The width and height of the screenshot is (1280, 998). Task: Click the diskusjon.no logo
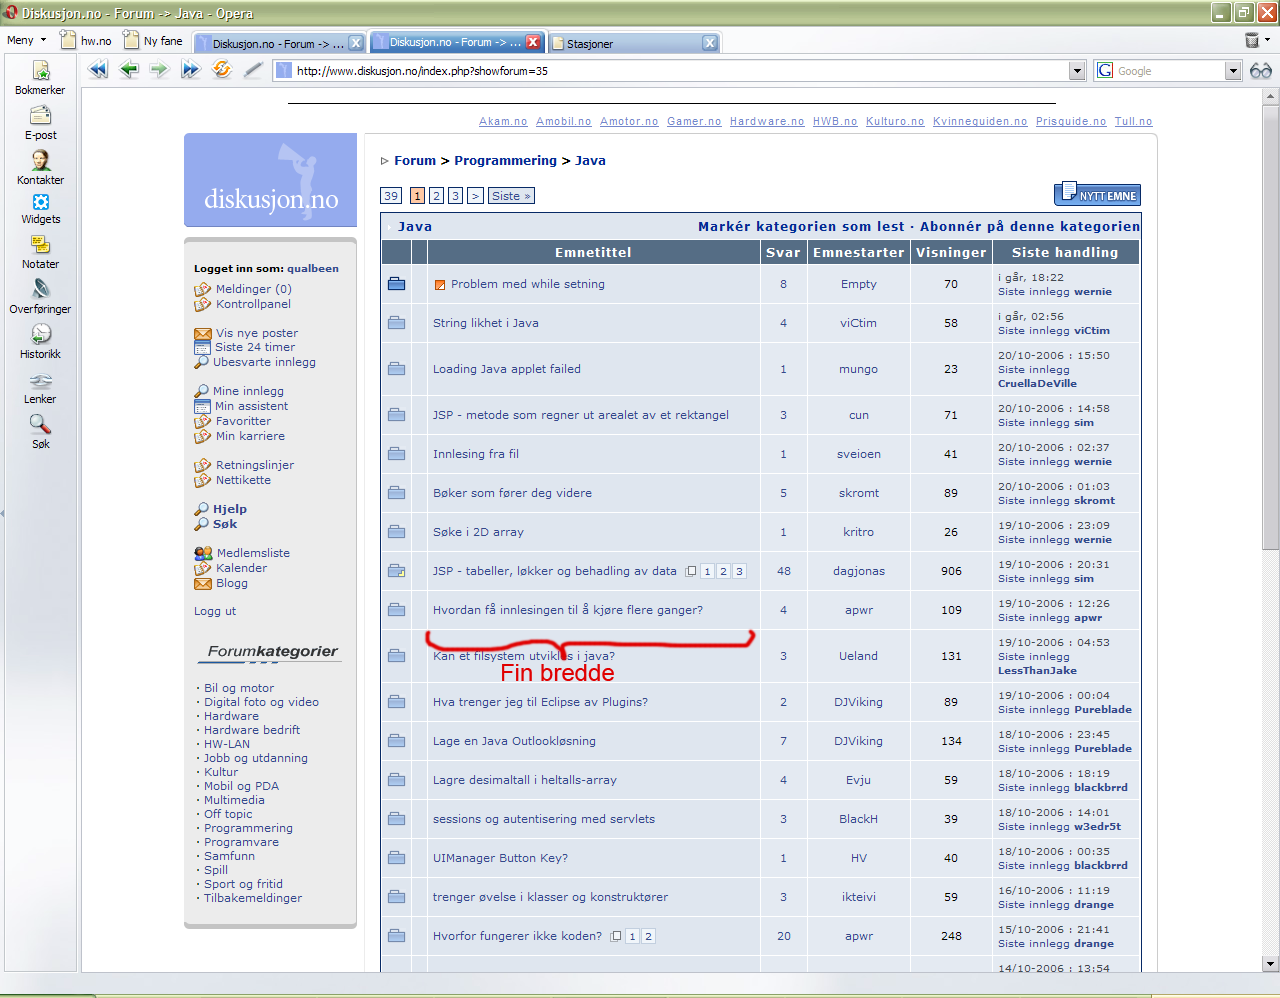(270, 180)
